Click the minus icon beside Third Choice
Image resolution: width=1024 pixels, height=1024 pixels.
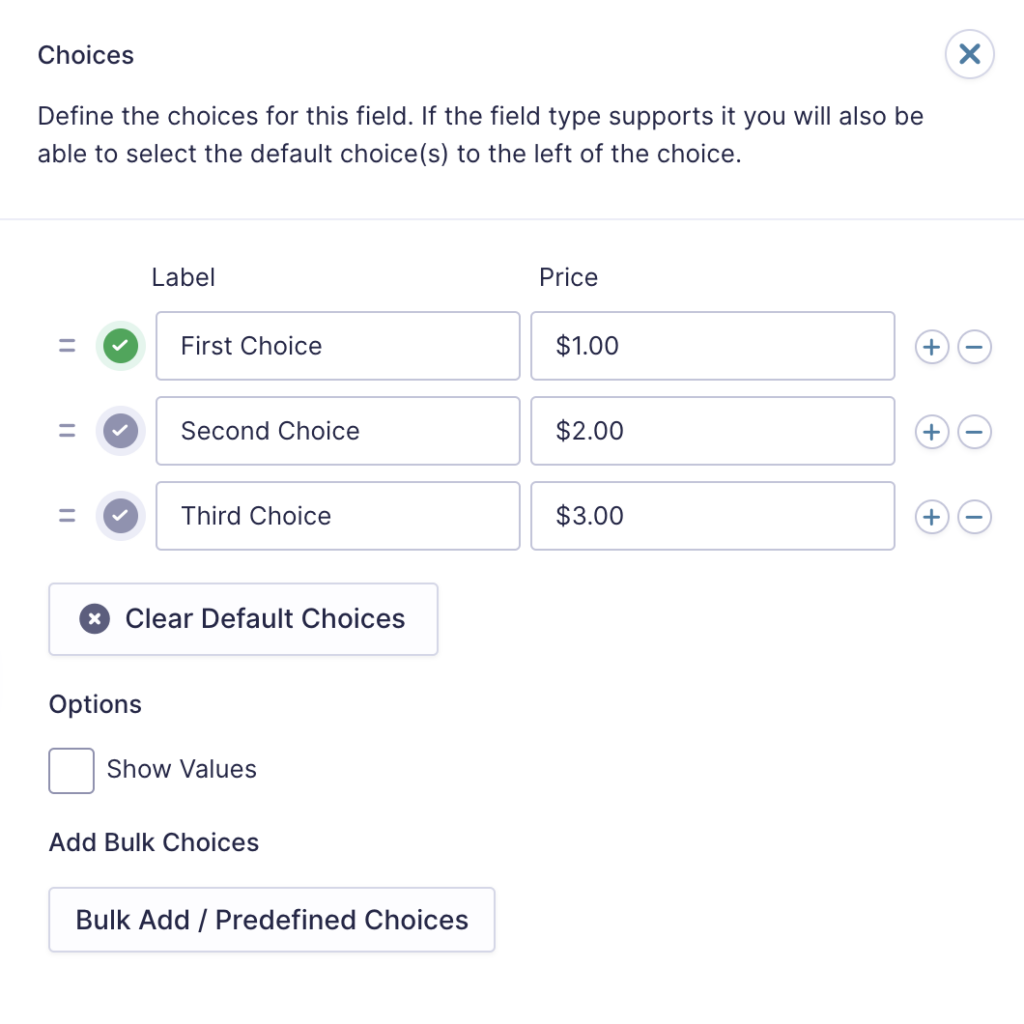(x=974, y=516)
